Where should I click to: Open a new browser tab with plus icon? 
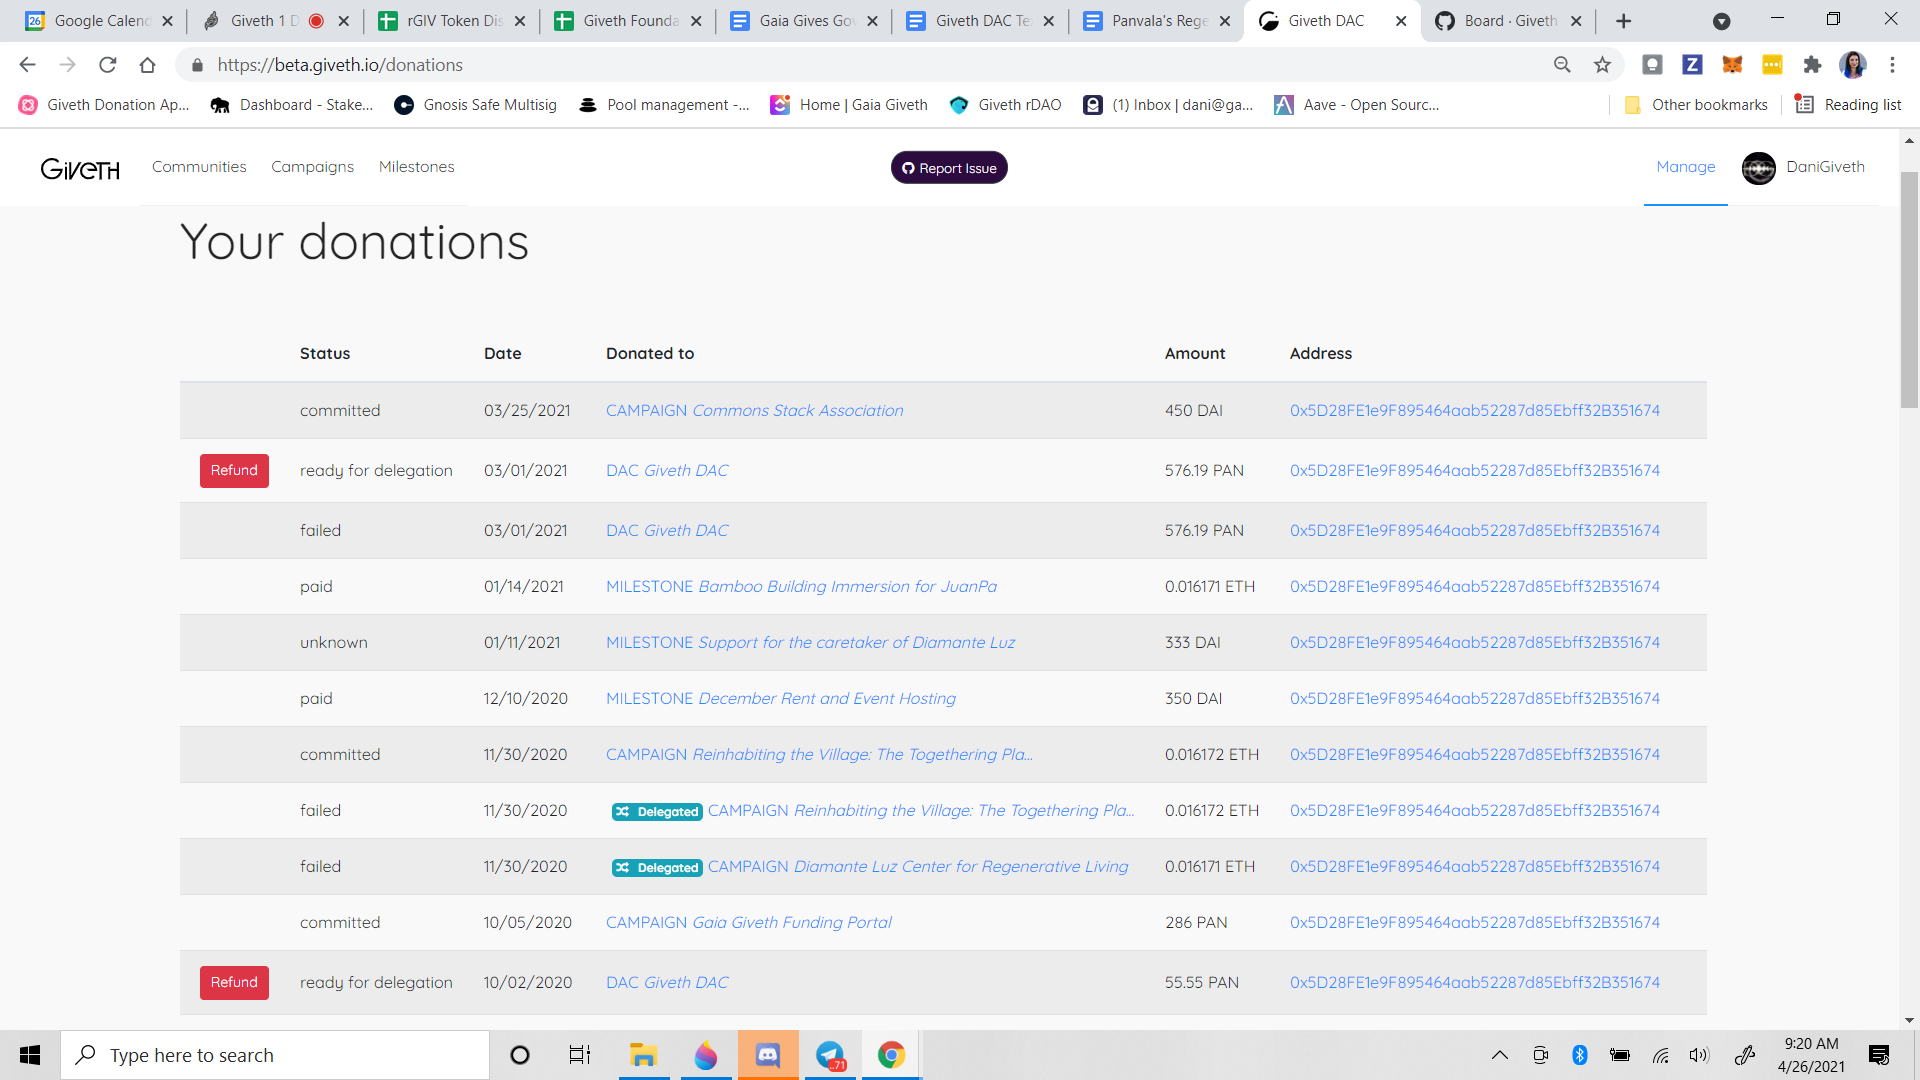(1623, 21)
